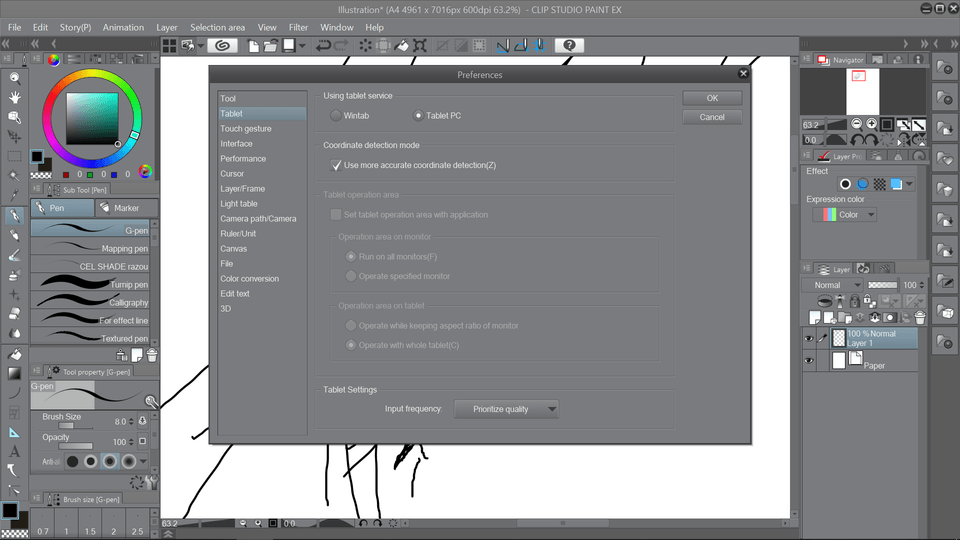960x540 pixels.
Task: Select the Tablet PC radio button
Action: (x=418, y=115)
